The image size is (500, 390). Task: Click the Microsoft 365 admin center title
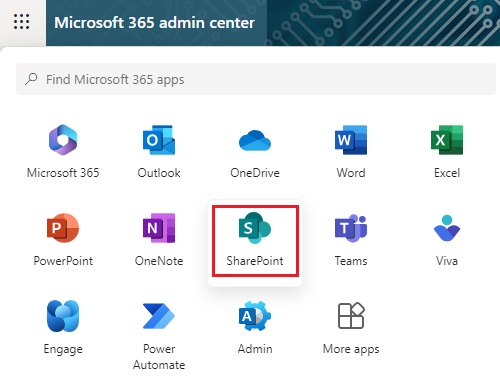[154, 23]
